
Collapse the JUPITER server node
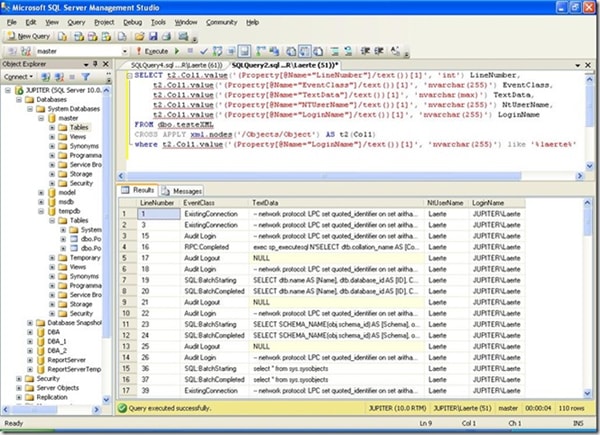(8, 90)
